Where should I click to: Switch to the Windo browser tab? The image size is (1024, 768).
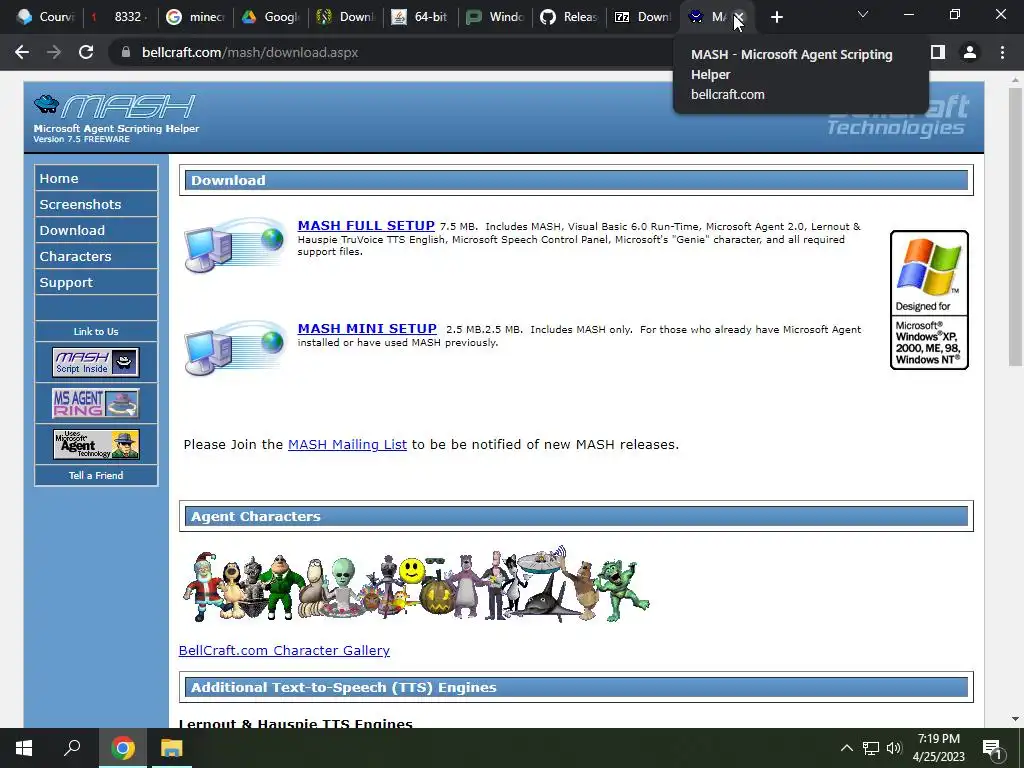496,17
